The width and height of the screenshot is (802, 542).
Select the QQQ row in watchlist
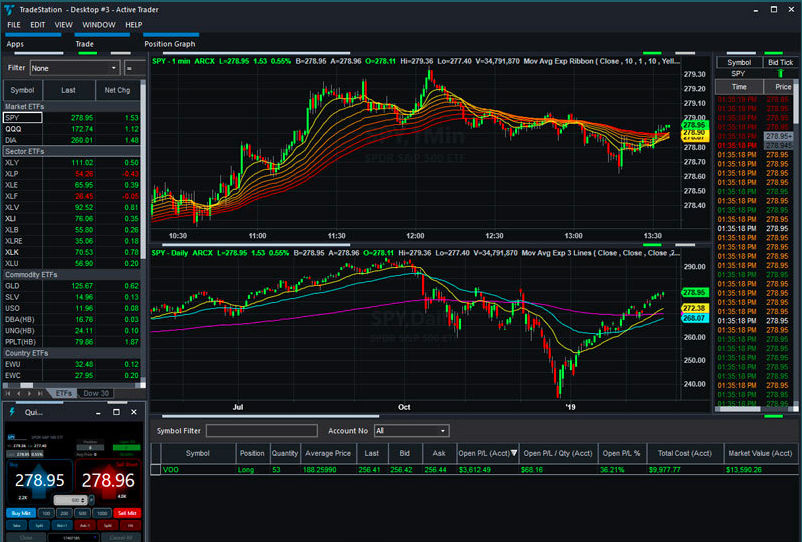72,129
